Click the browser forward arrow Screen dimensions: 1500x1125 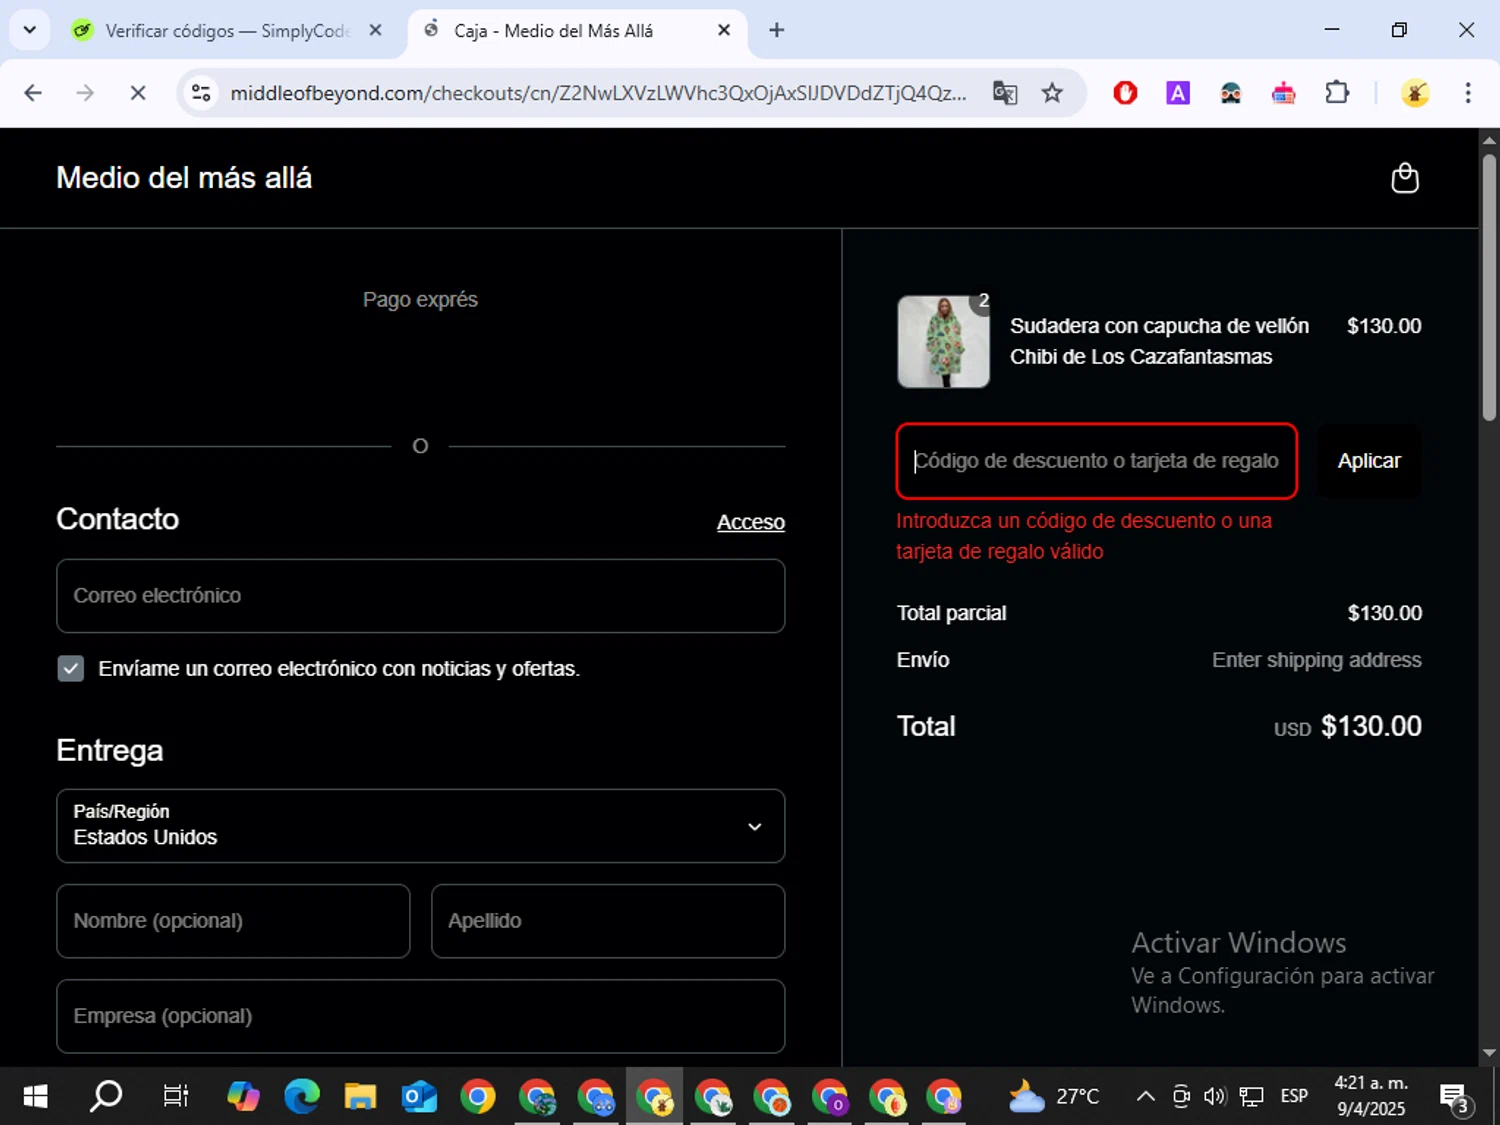tap(86, 93)
